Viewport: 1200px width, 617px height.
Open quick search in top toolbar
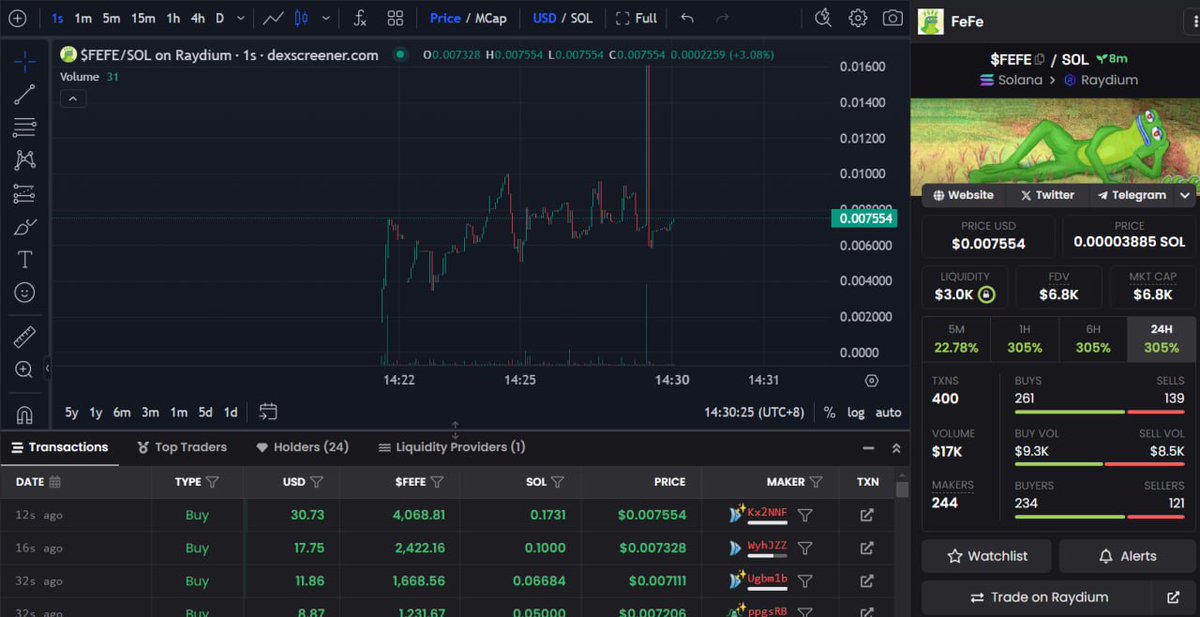(823, 18)
